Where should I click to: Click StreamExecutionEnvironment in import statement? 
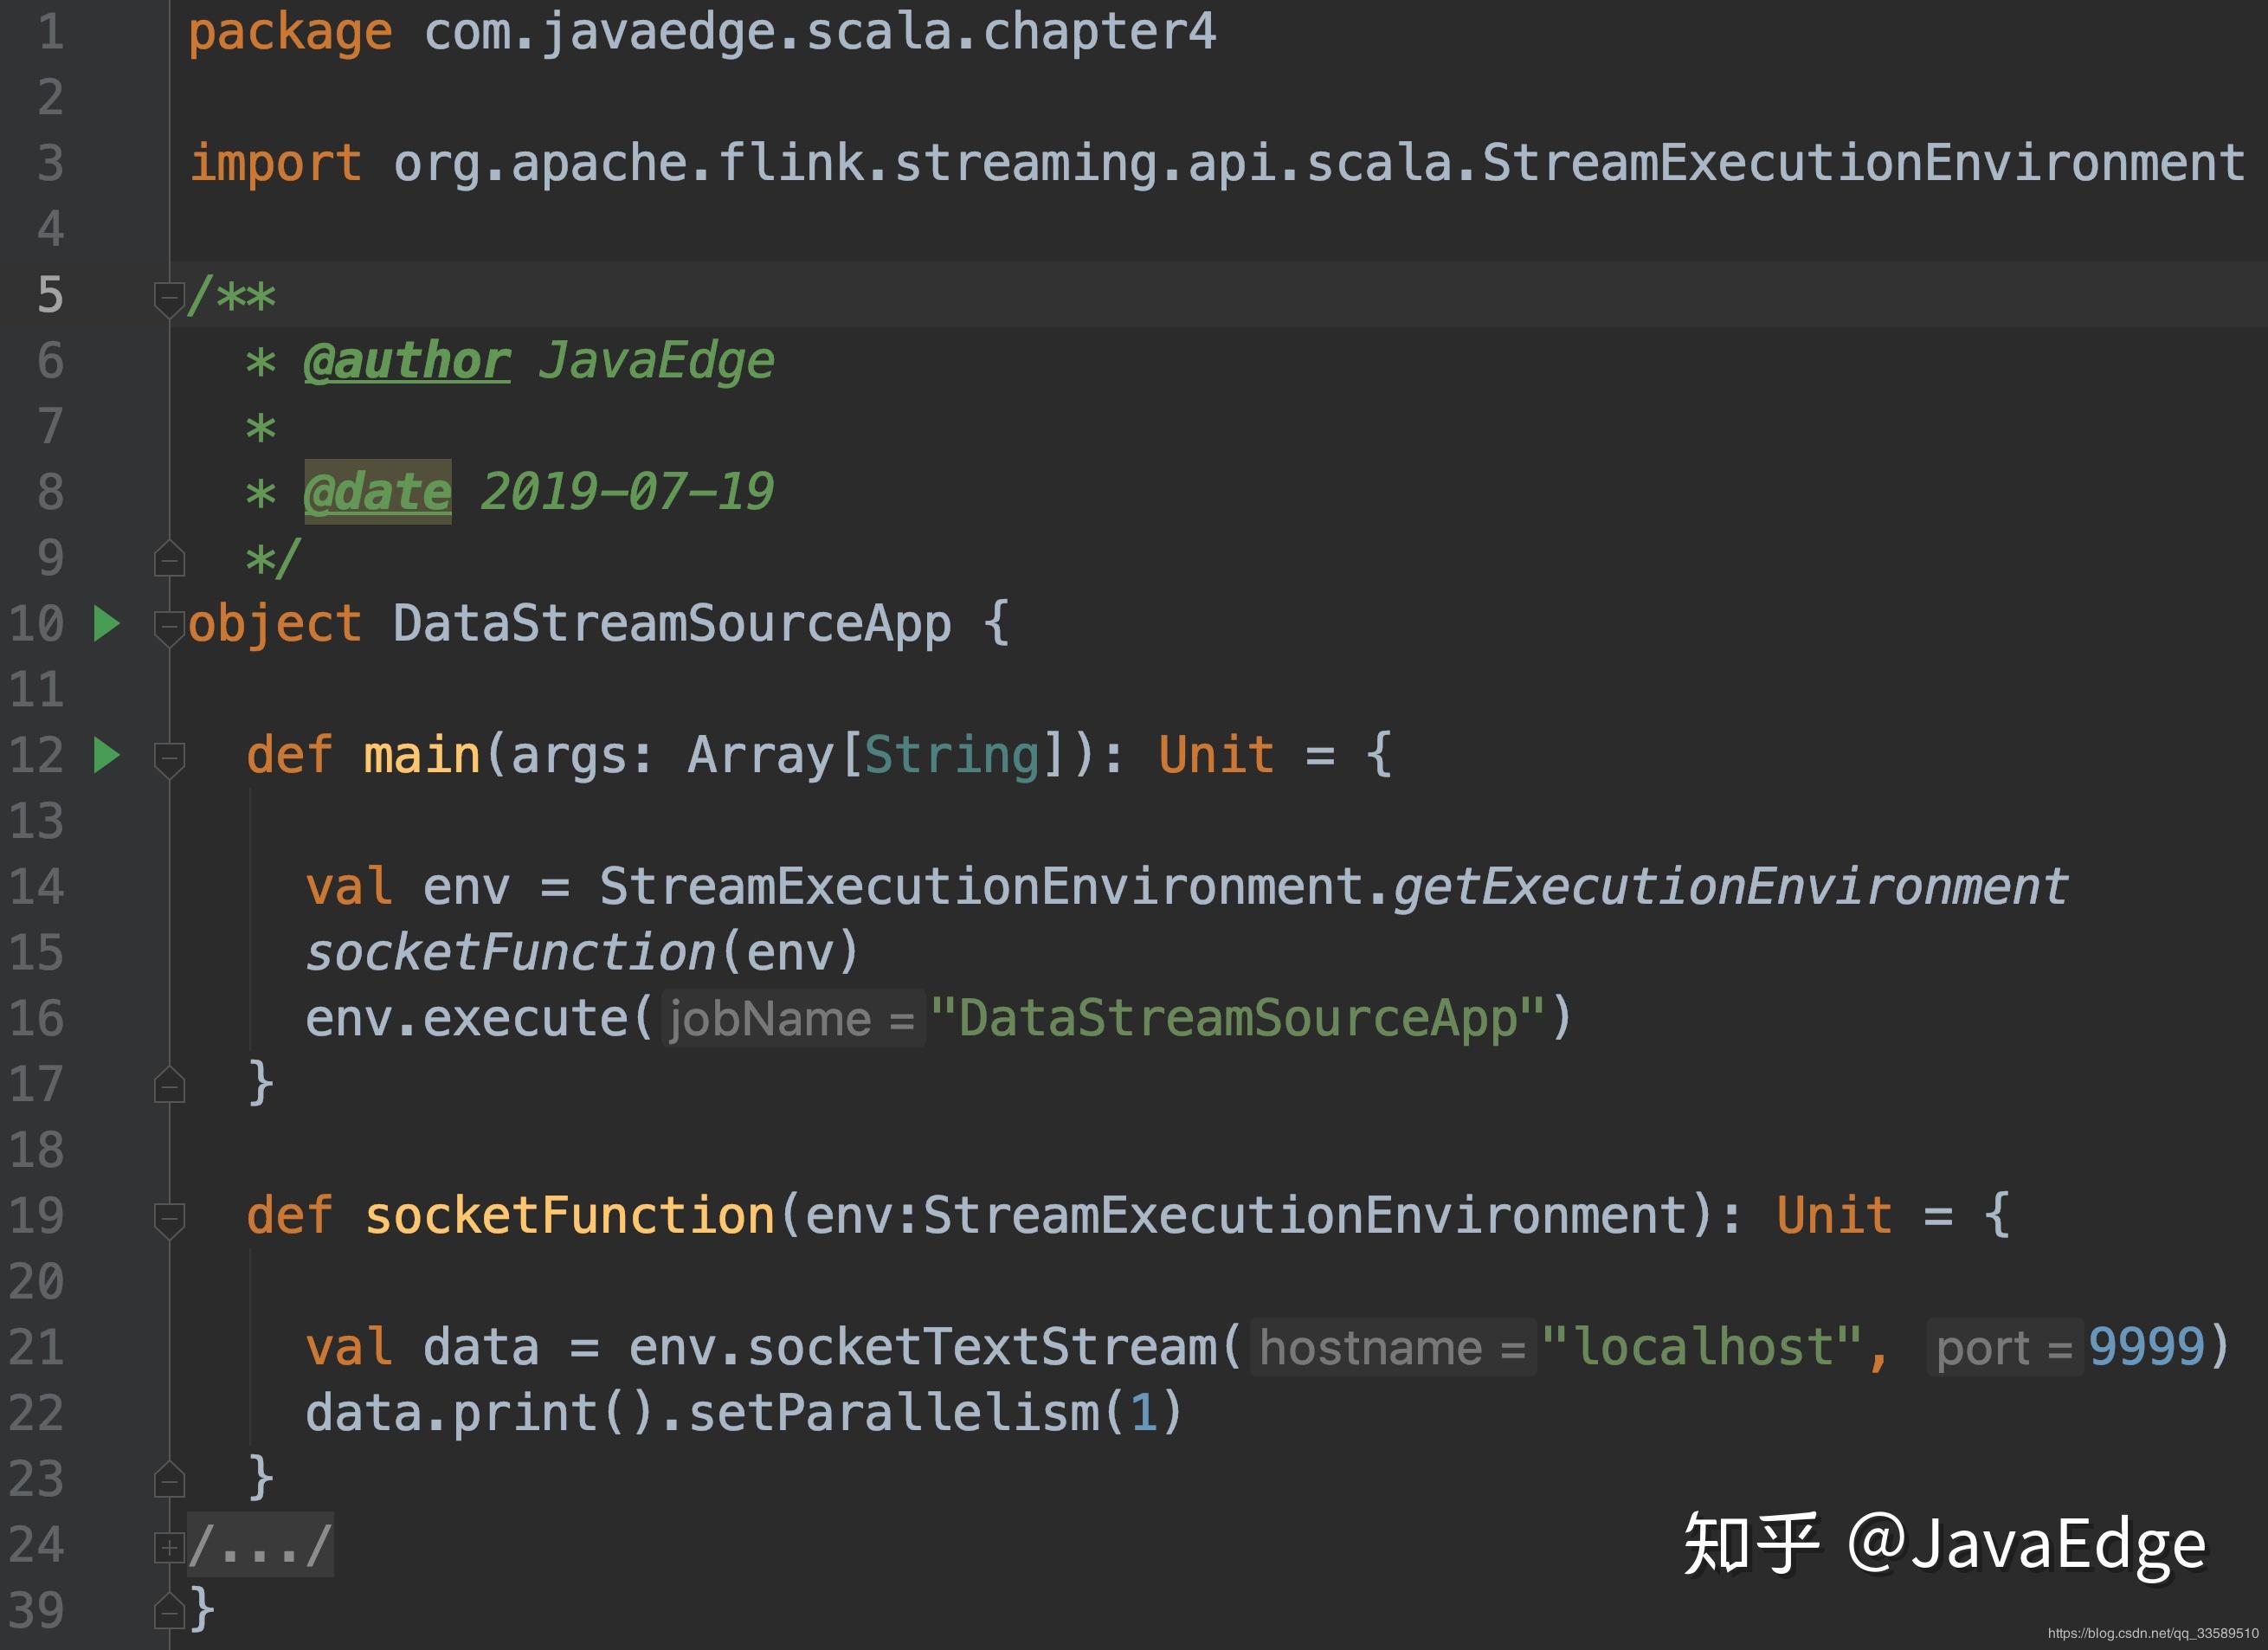[x=1862, y=163]
